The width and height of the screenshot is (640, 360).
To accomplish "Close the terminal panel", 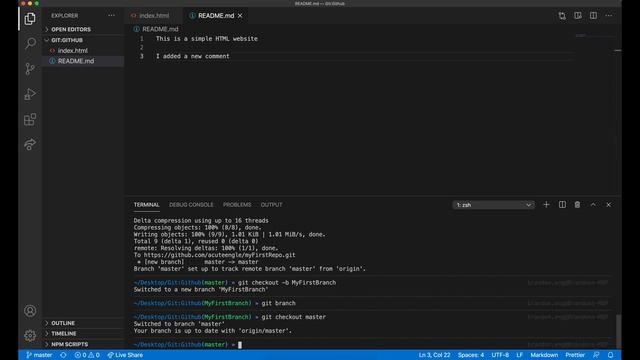I will coord(609,204).
